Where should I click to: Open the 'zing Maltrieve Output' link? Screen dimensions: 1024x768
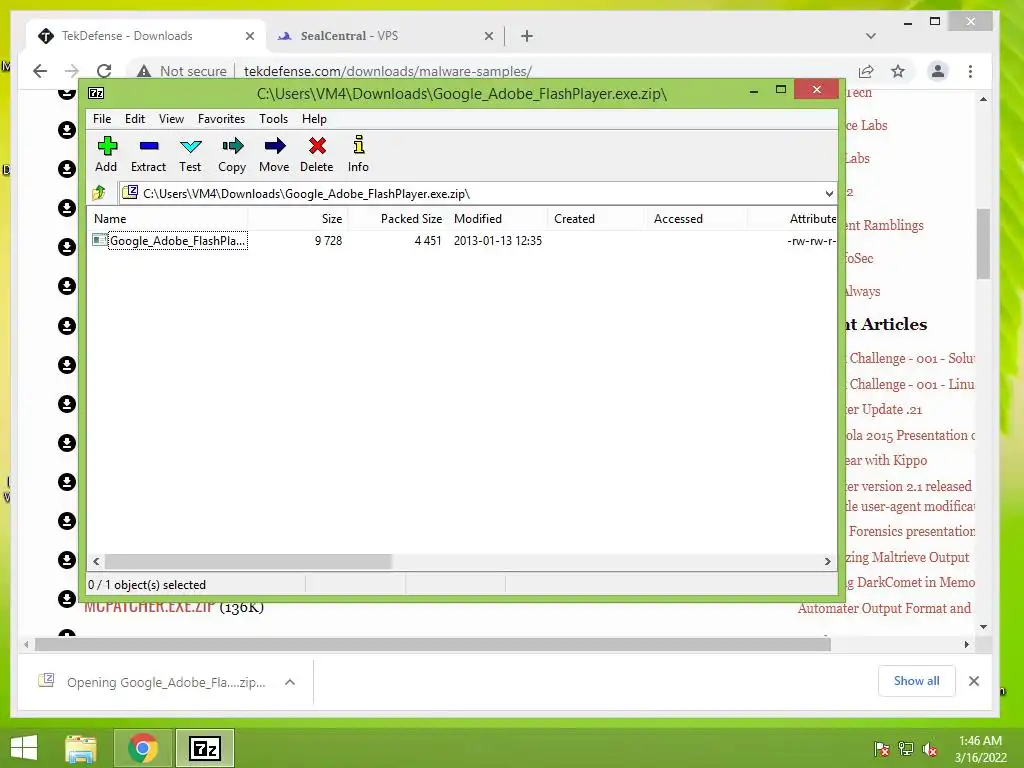click(x=906, y=557)
